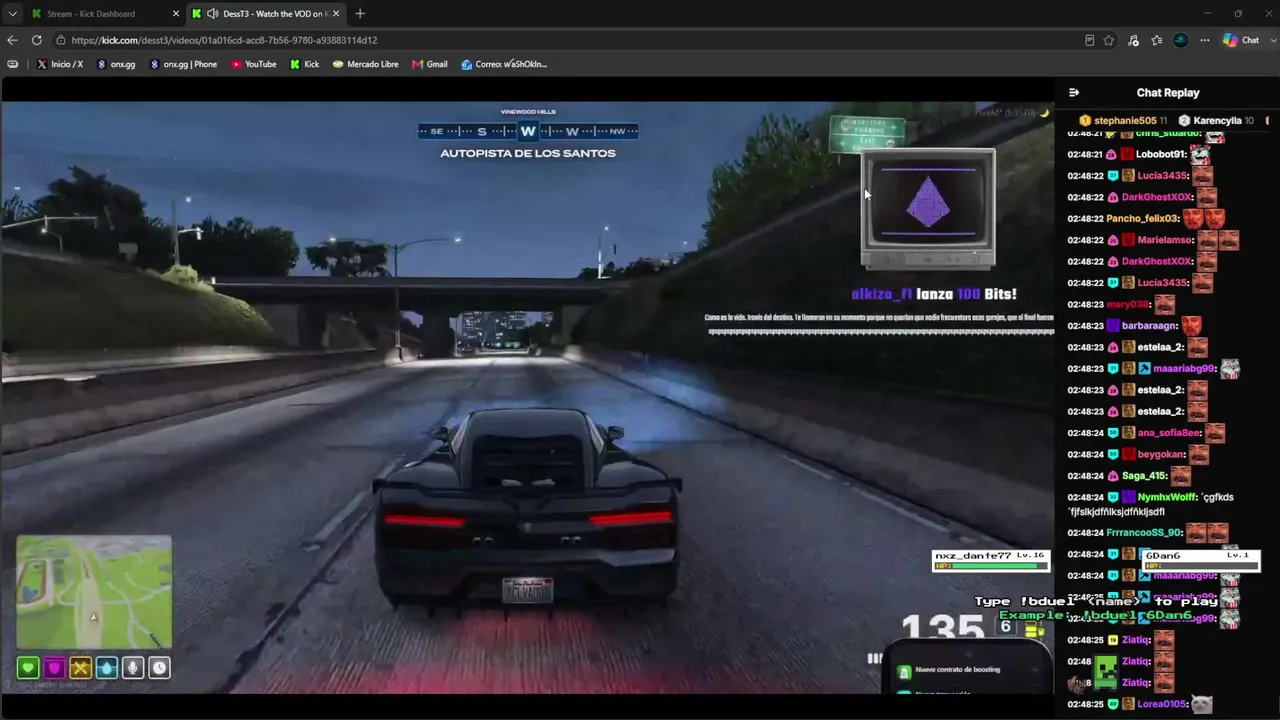1280x720 pixels.
Task: Switch to Stream - Kick Dashboard tab
Action: click(105, 14)
